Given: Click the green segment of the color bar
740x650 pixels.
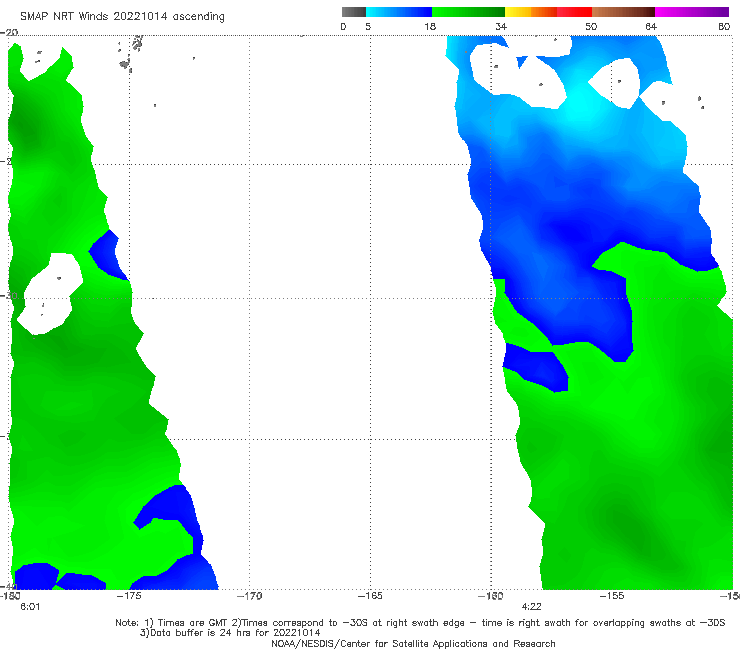Looking at the screenshot, I should (x=468, y=12).
